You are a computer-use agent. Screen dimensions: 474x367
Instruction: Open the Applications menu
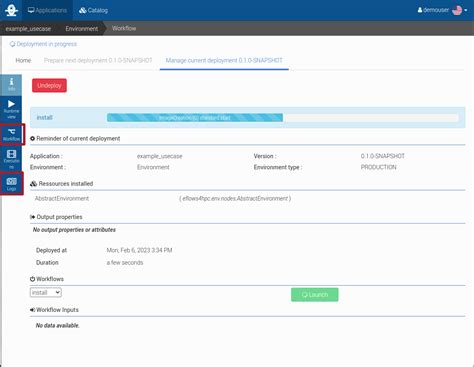tap(47, 10)
